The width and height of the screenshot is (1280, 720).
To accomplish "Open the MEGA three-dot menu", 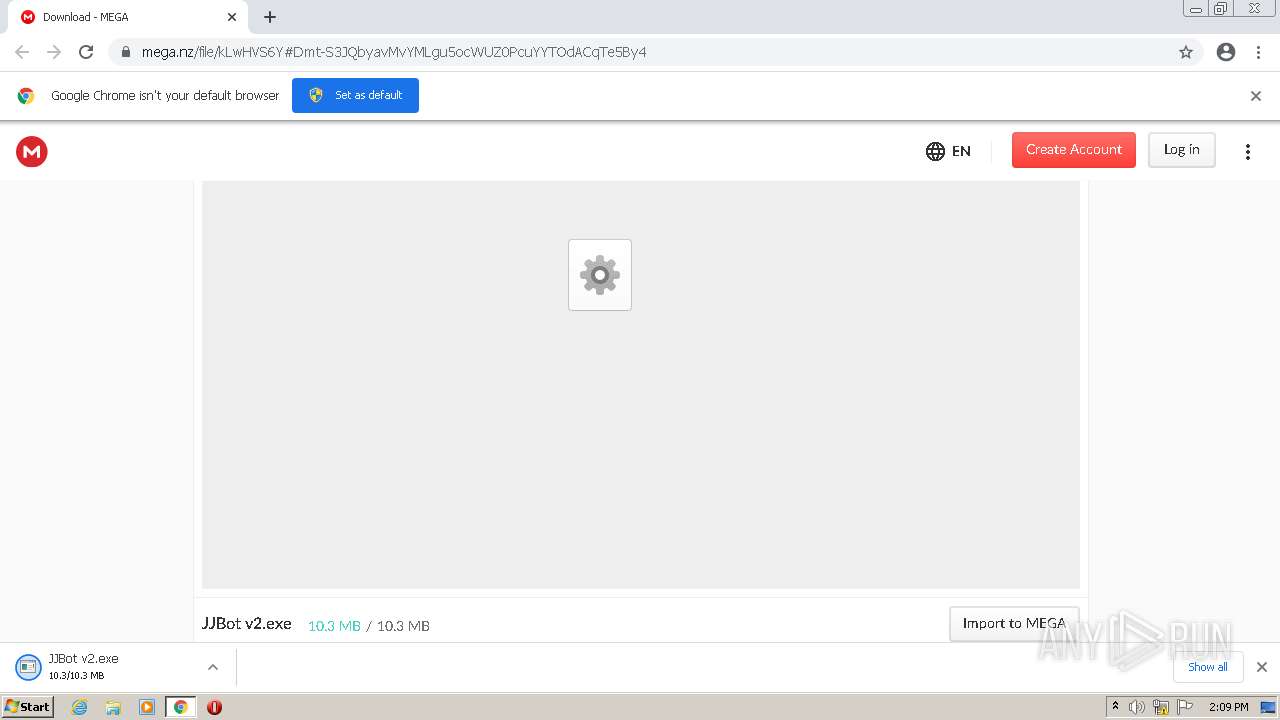I will coord(1247,152).
